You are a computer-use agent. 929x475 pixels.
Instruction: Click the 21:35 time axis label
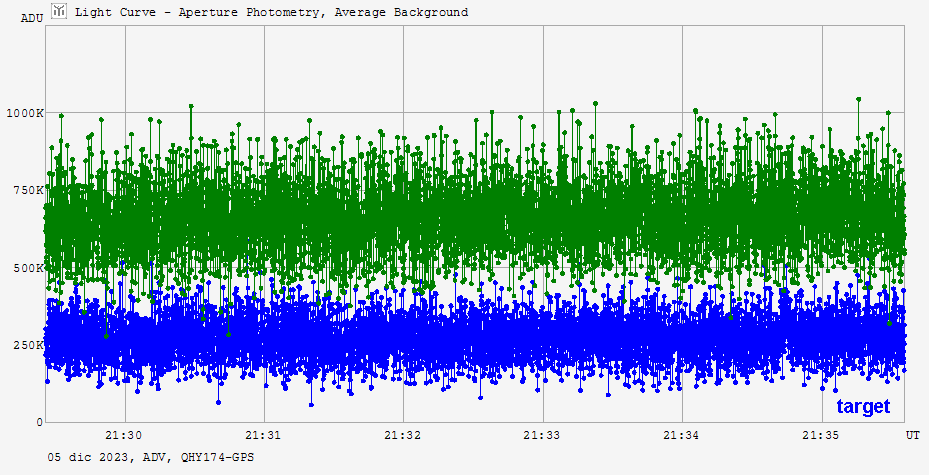pyautogui.click(x=821, y=435)
